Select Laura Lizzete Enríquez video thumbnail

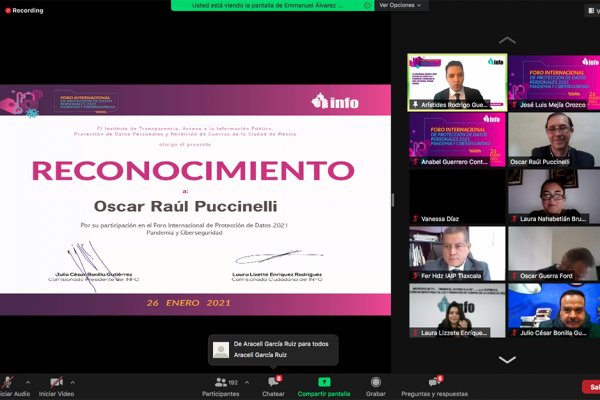point(457,310)
